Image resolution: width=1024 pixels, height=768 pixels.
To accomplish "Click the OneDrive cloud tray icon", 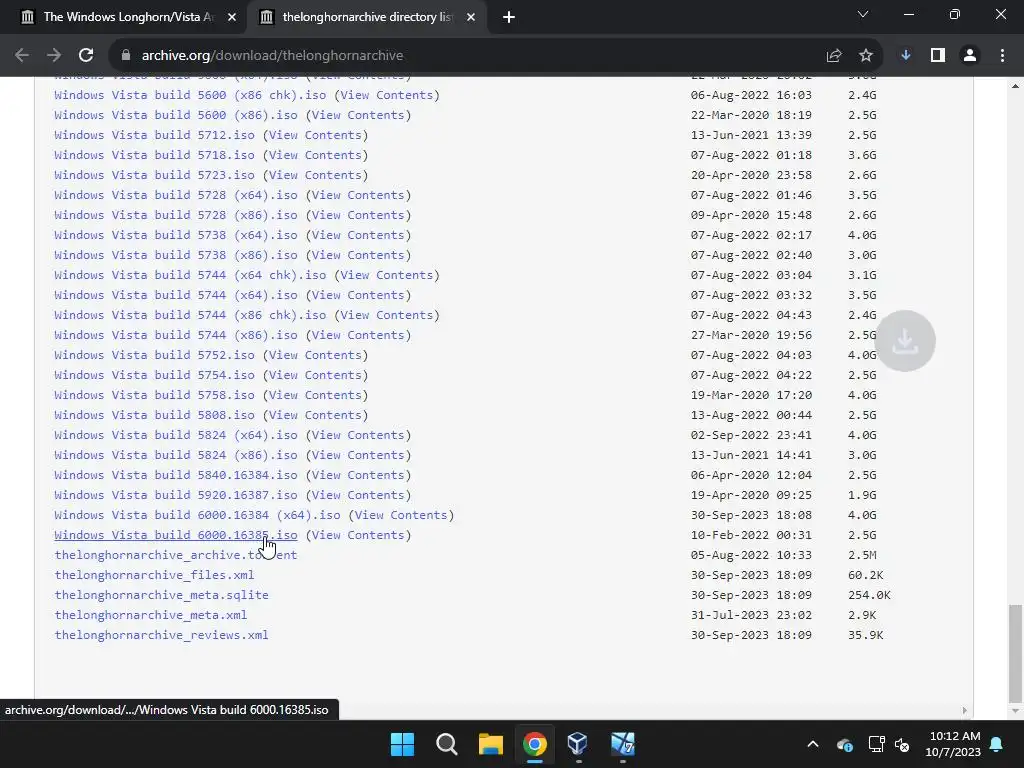I will click(x=844, y=744).
